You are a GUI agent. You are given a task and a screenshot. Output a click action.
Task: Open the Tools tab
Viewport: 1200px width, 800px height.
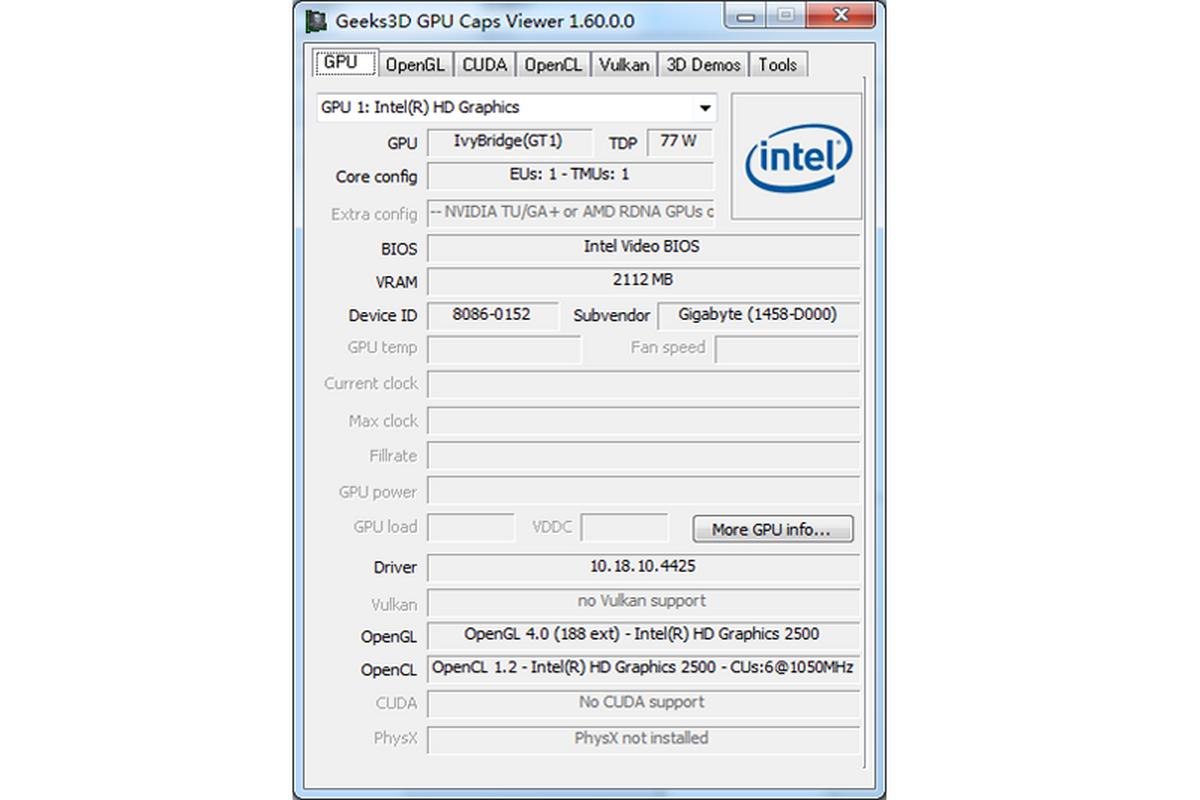point(778,65)
